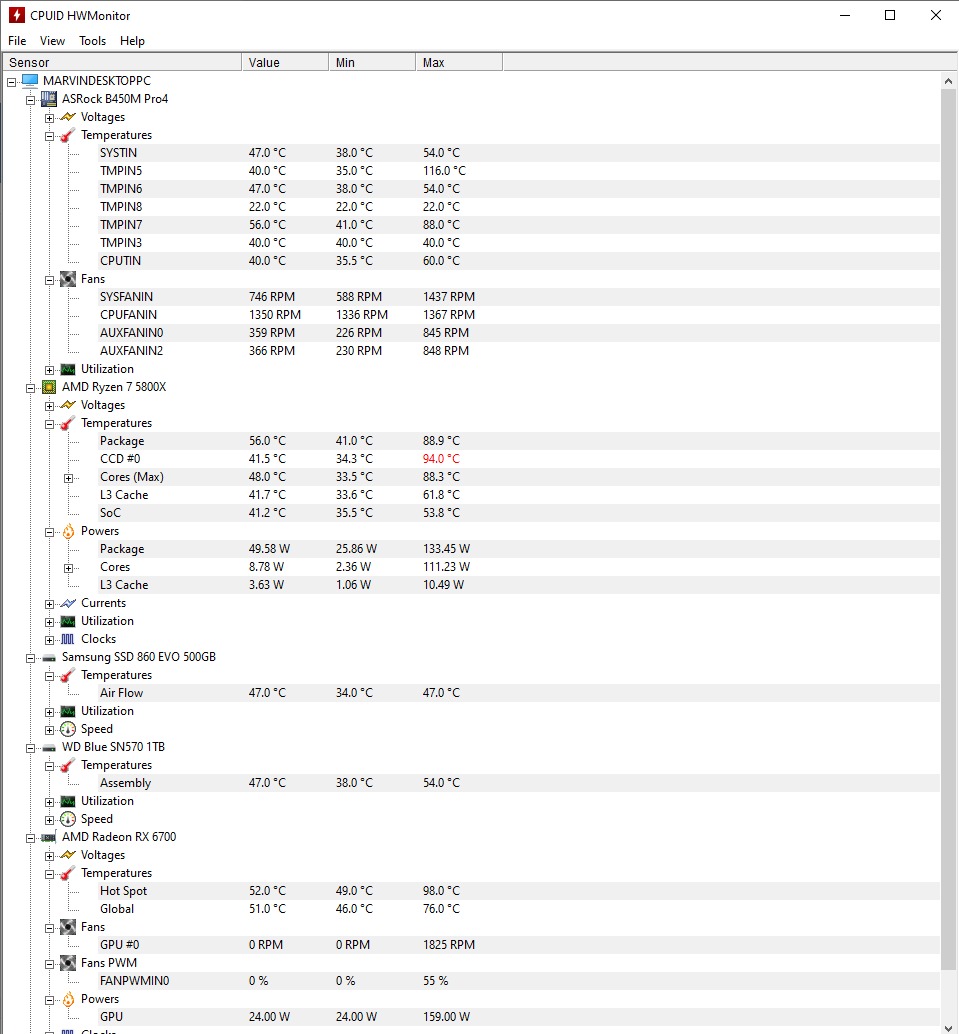Viewport: 959px width, 1034px height.
Task: Click the Max column header
Action: 459,63
